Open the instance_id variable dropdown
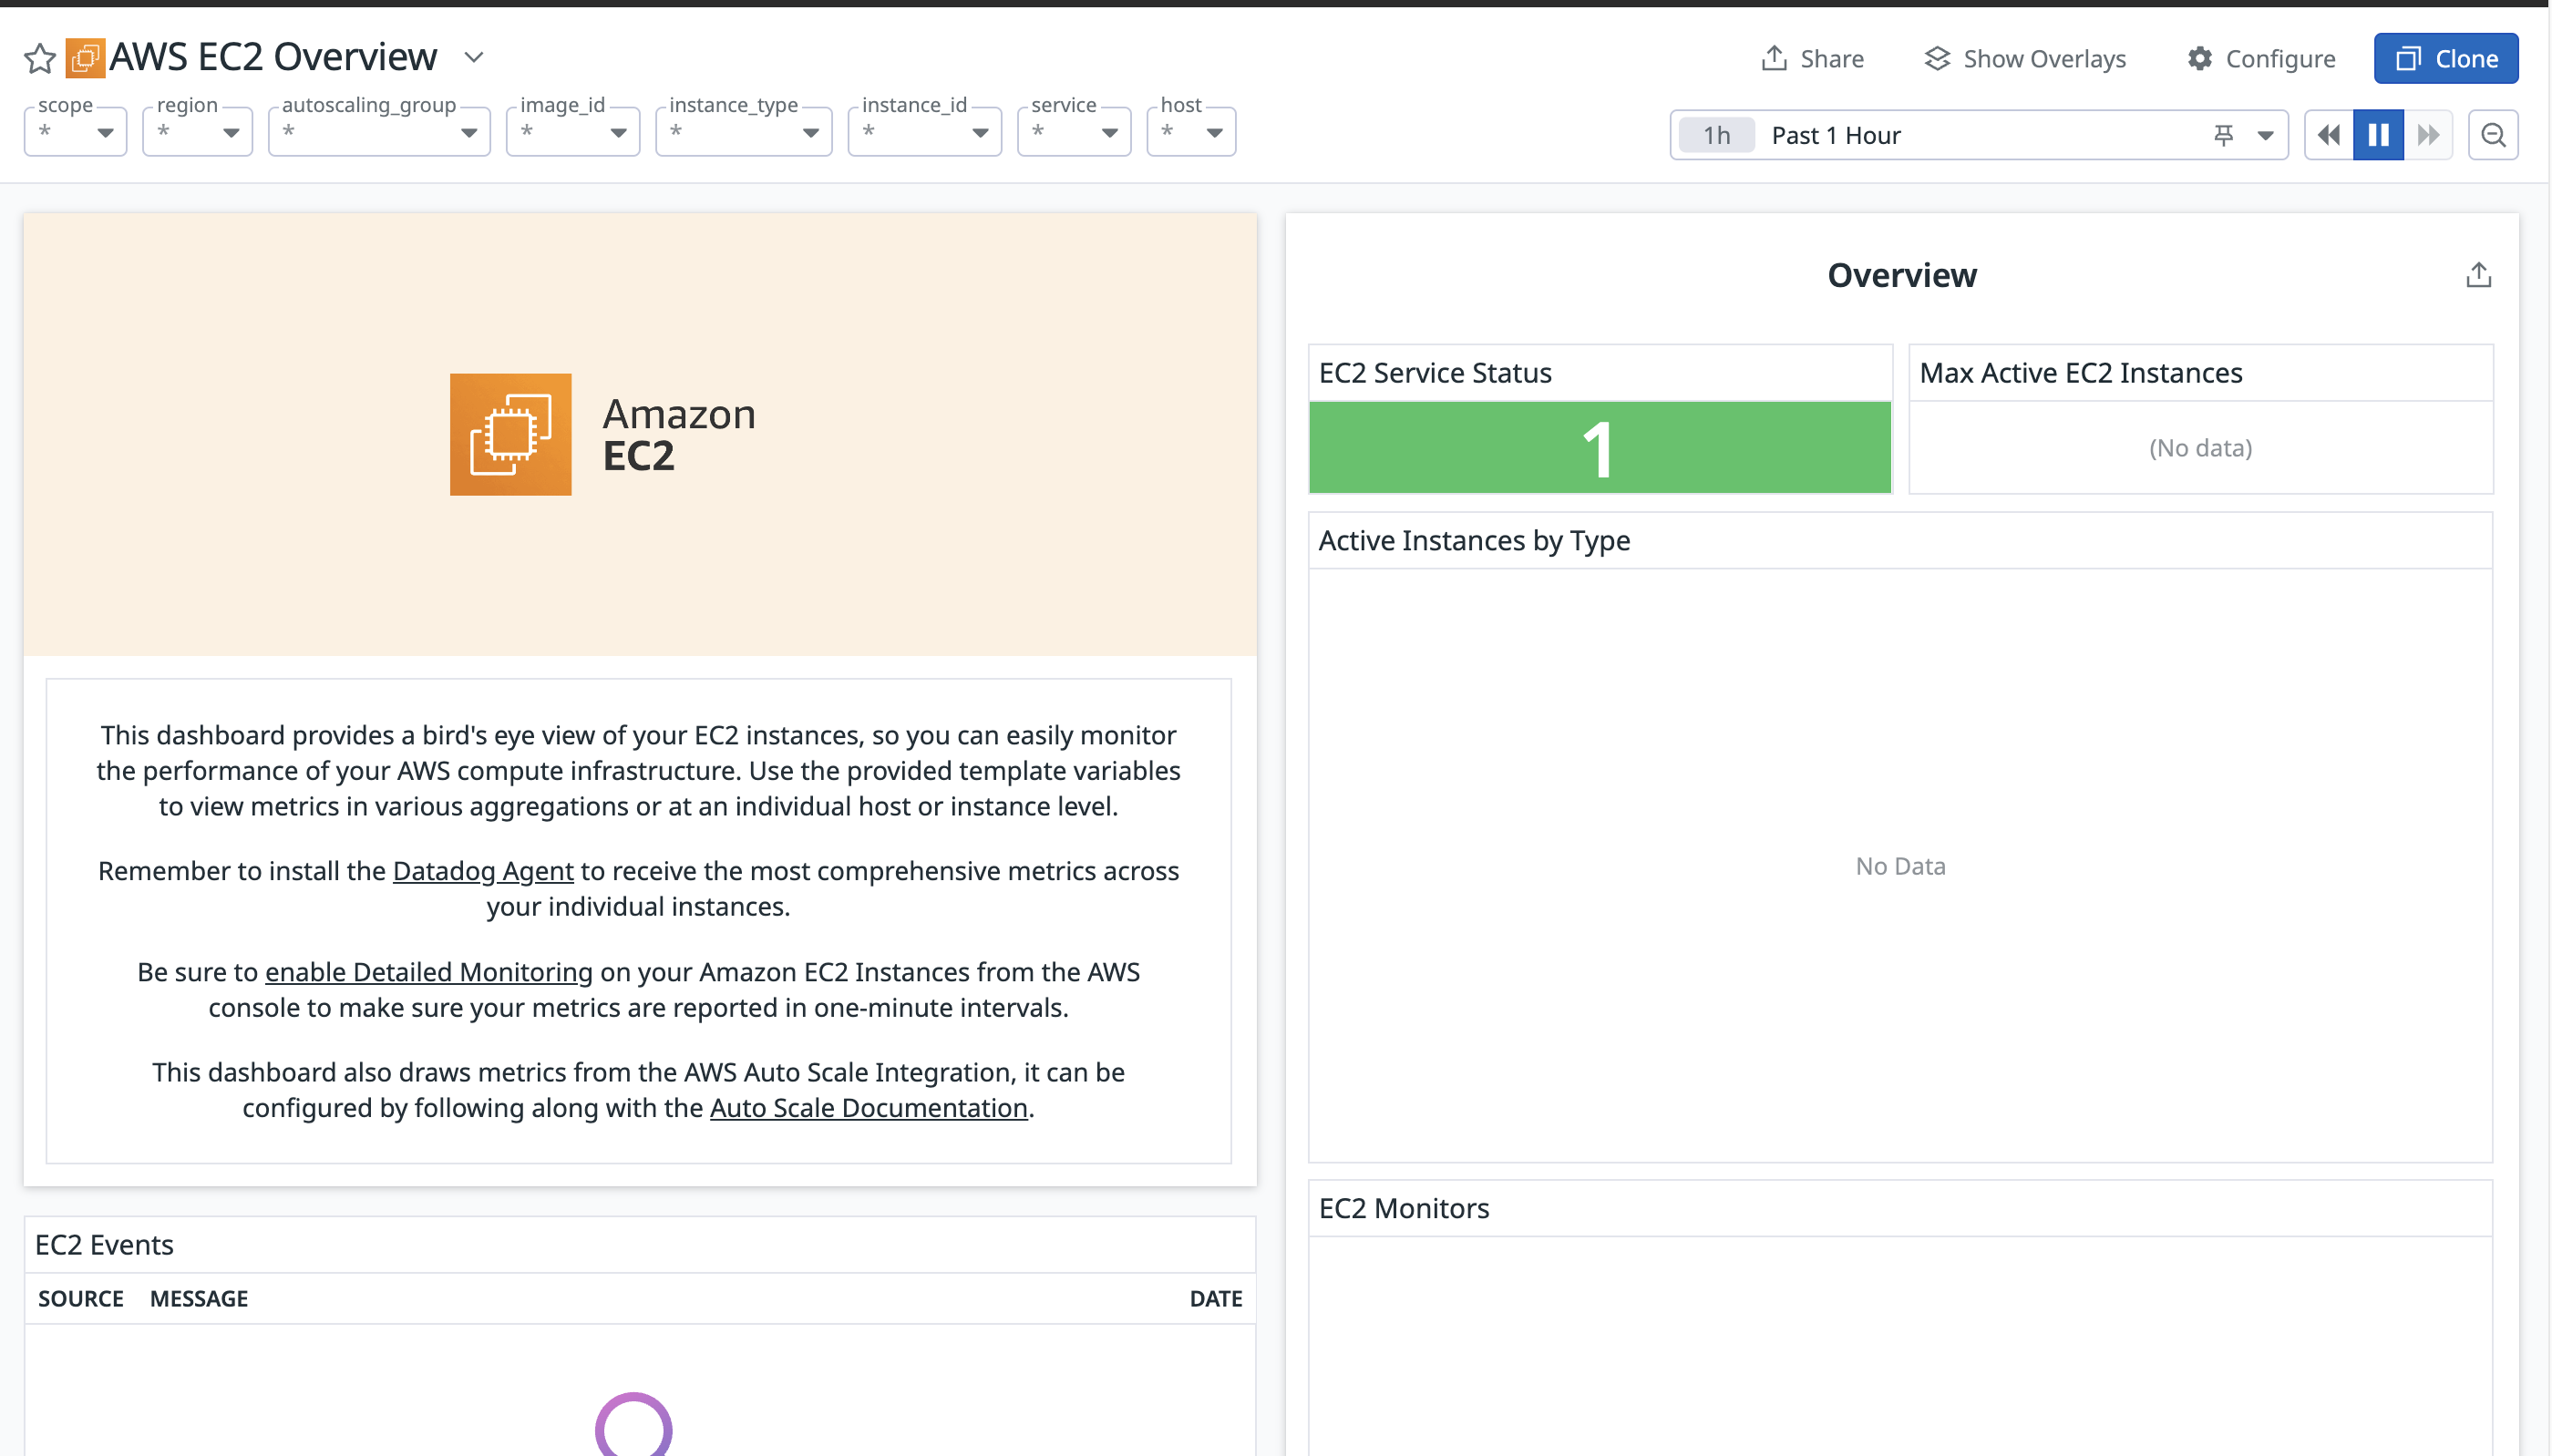This screenshot has width=2552, height=1456. click(924, 132)
